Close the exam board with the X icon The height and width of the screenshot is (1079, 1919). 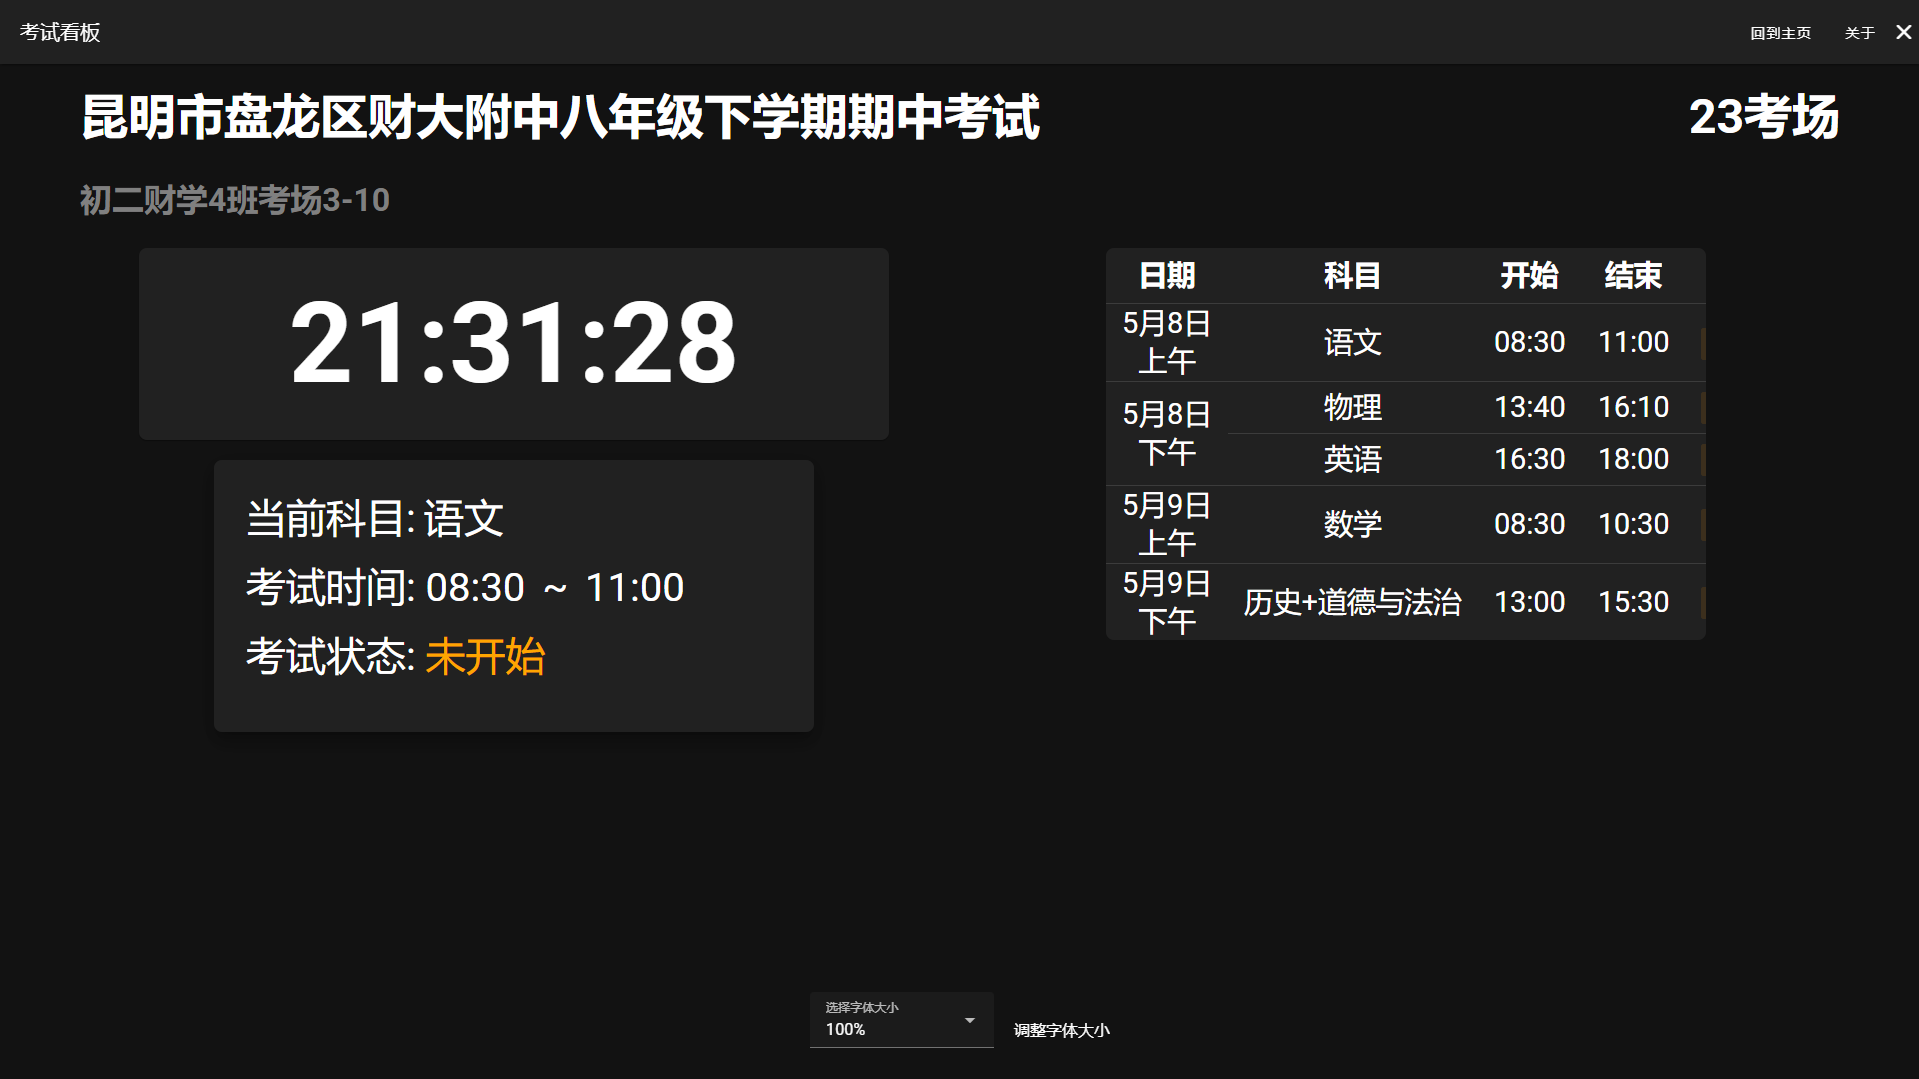[x=1903, y=32]
